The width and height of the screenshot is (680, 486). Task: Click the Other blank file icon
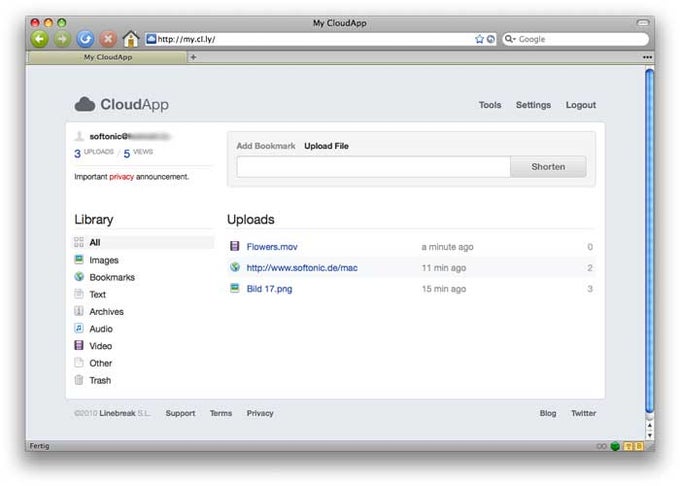pos(78,362)
